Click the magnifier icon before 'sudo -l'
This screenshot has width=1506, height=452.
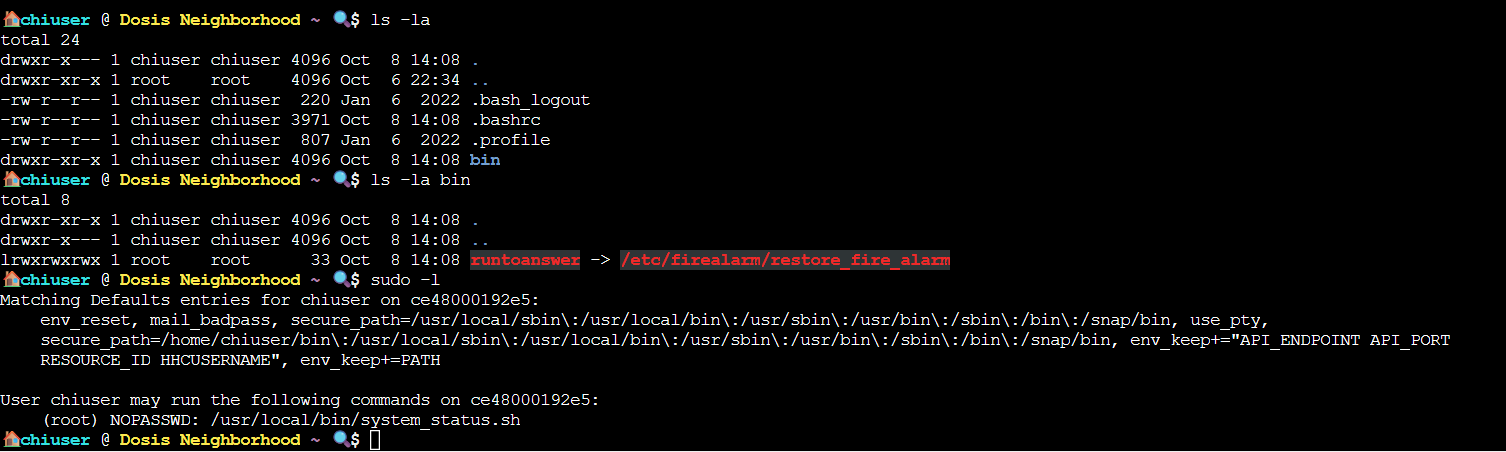click(x=340, y=280)
